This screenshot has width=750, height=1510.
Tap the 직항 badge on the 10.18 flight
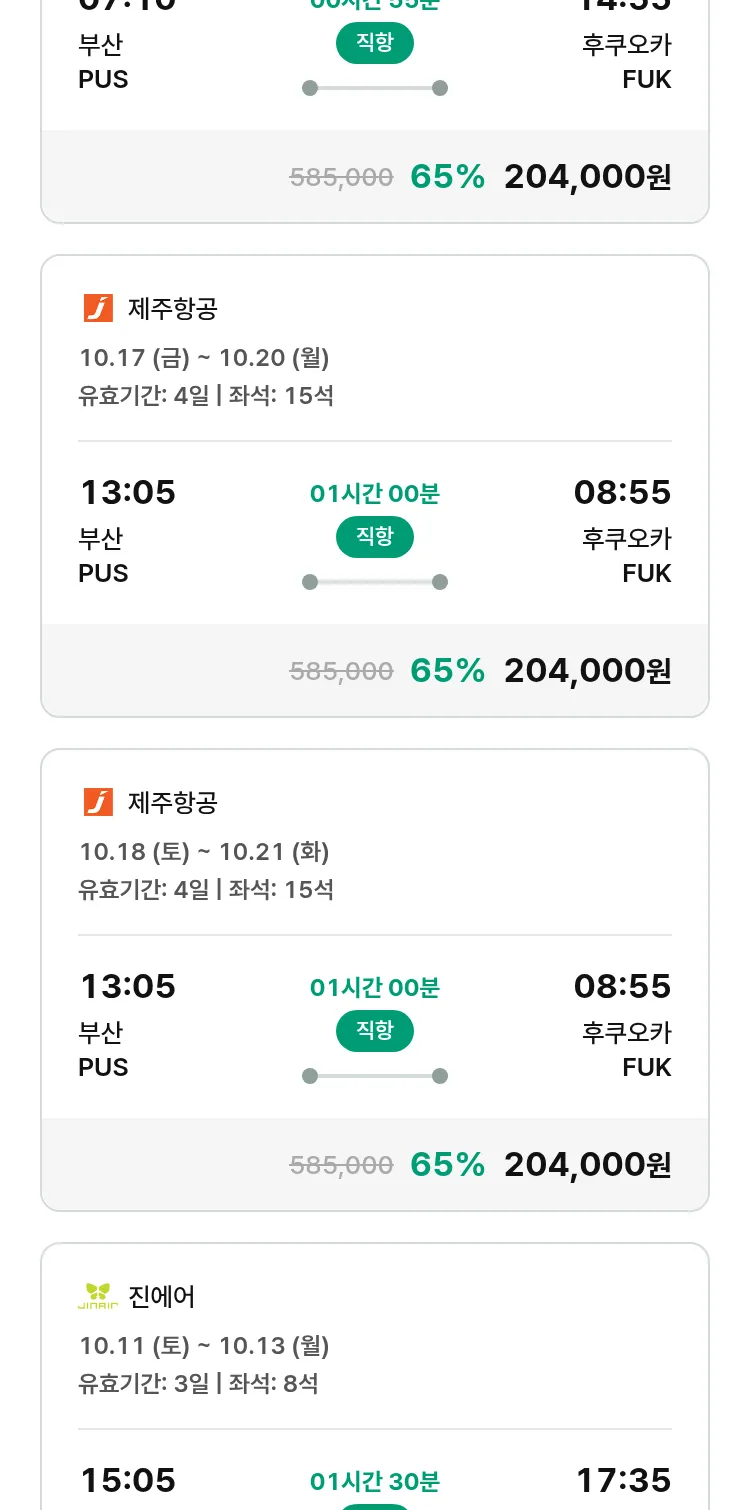(x=375, y=1031)
